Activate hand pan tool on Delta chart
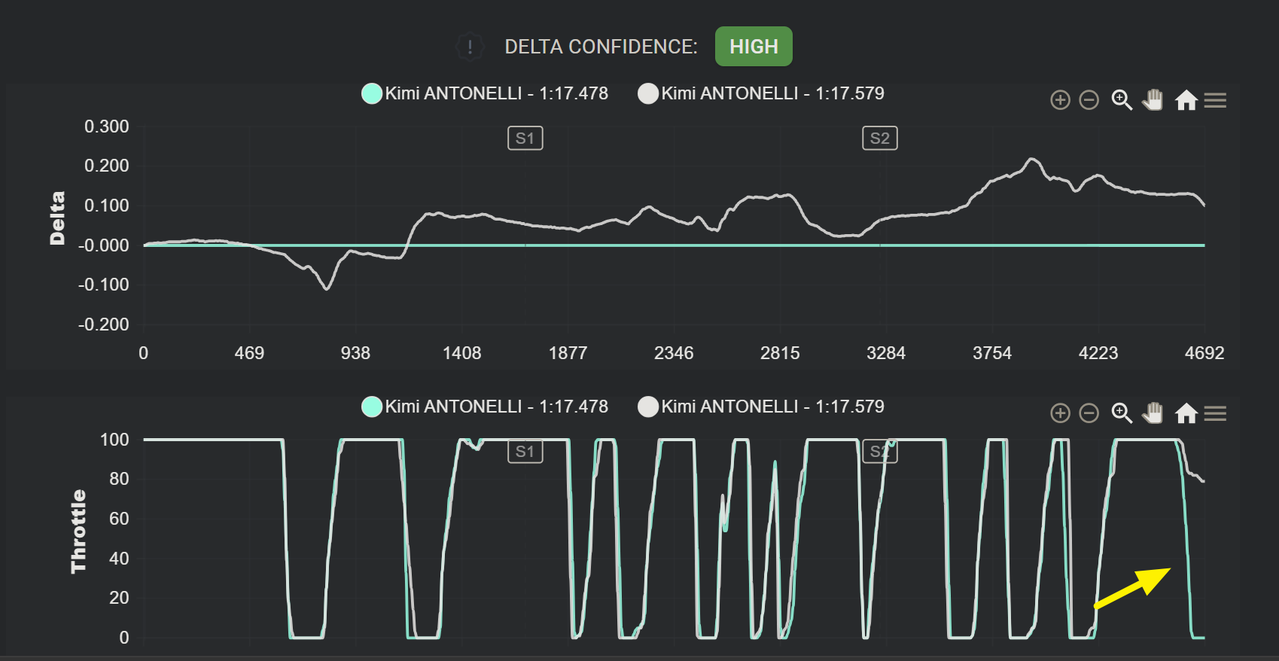1279x661 pixels. 1153,100
